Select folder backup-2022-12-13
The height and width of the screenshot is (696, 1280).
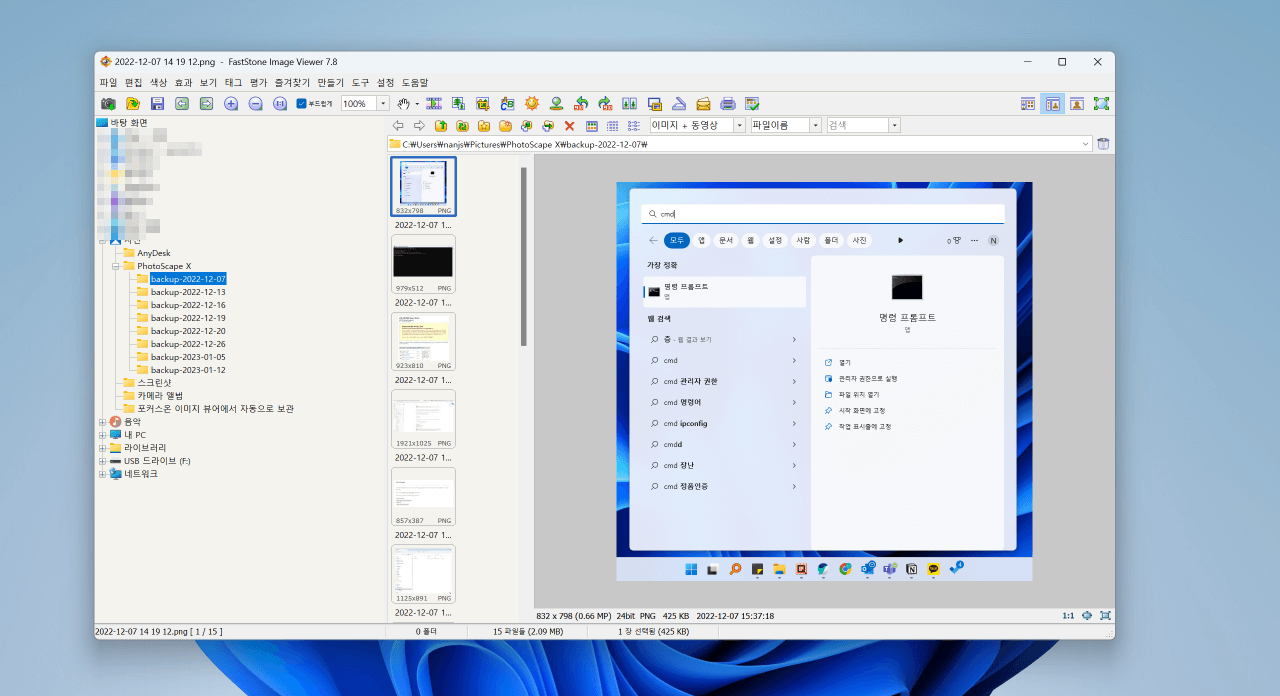tap(188, 292)
